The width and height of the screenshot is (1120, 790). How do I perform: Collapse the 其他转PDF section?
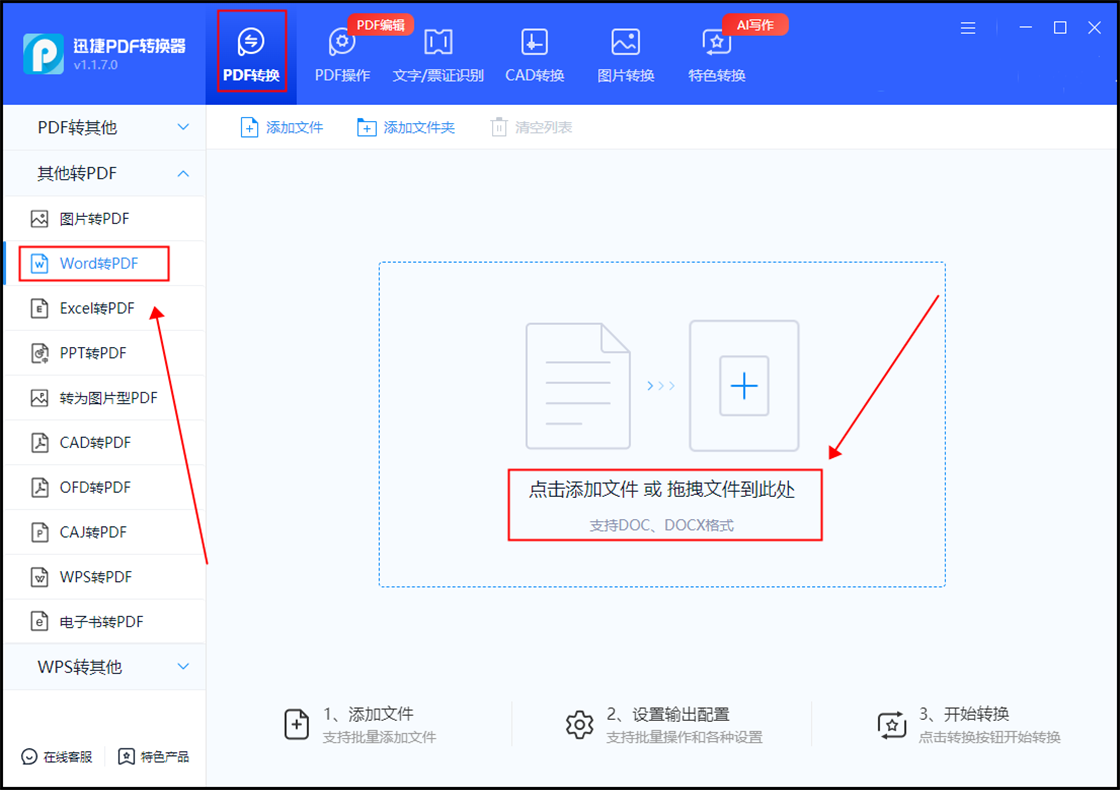[100, 173]
